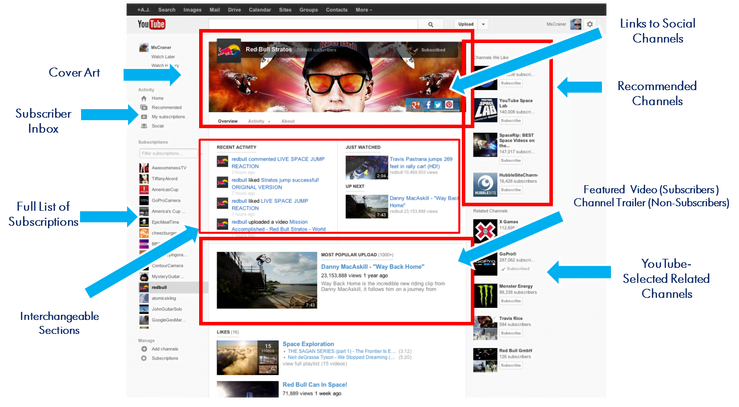Click the Add channels plus icon
Image resolution: width=739 pixels, height=407 pixels.
tap(144, 349)
